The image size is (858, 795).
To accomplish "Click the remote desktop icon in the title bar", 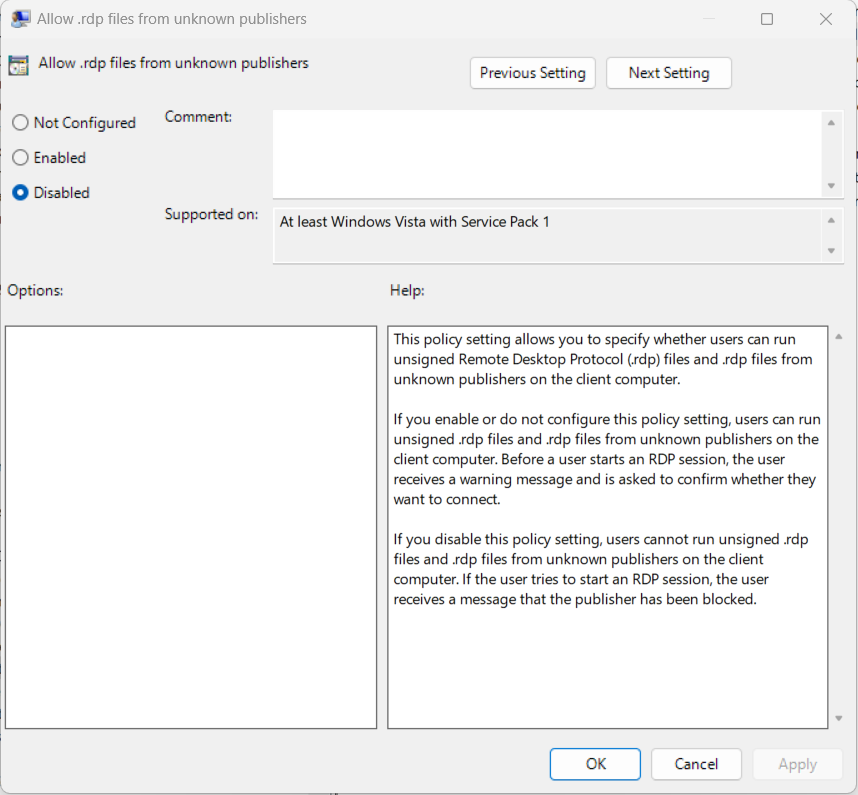I will coord(21,18).
